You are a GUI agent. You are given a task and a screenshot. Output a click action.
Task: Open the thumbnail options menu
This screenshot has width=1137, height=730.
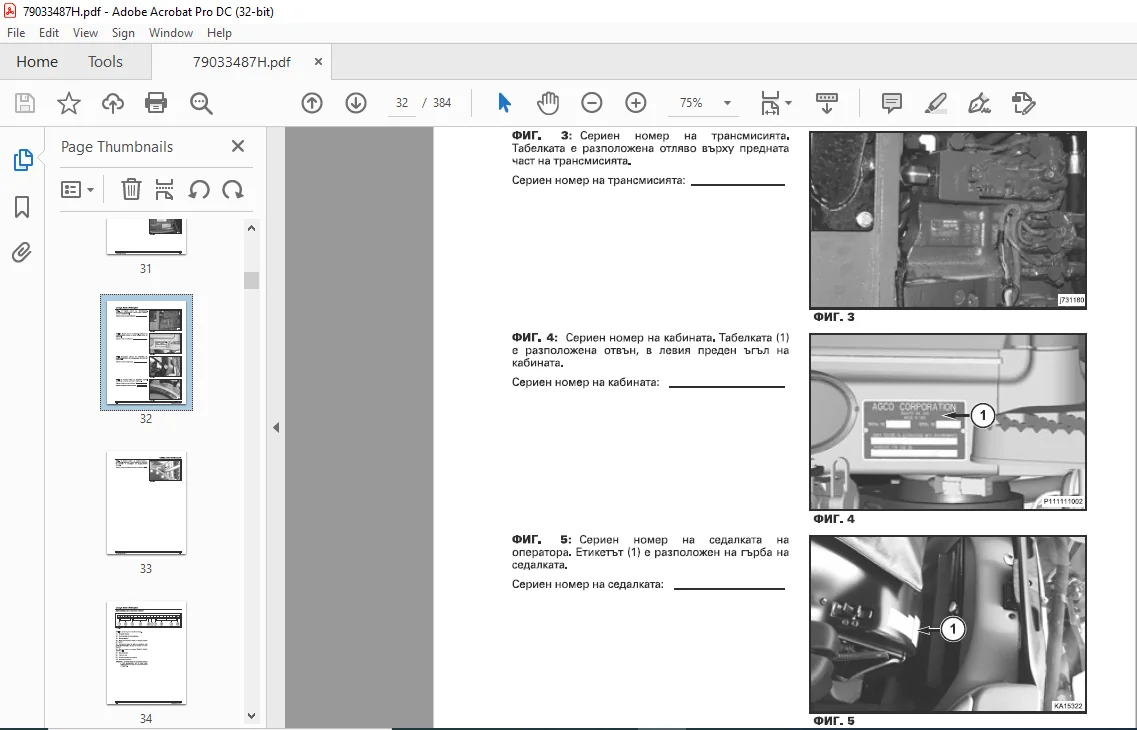tap(78, 190)
